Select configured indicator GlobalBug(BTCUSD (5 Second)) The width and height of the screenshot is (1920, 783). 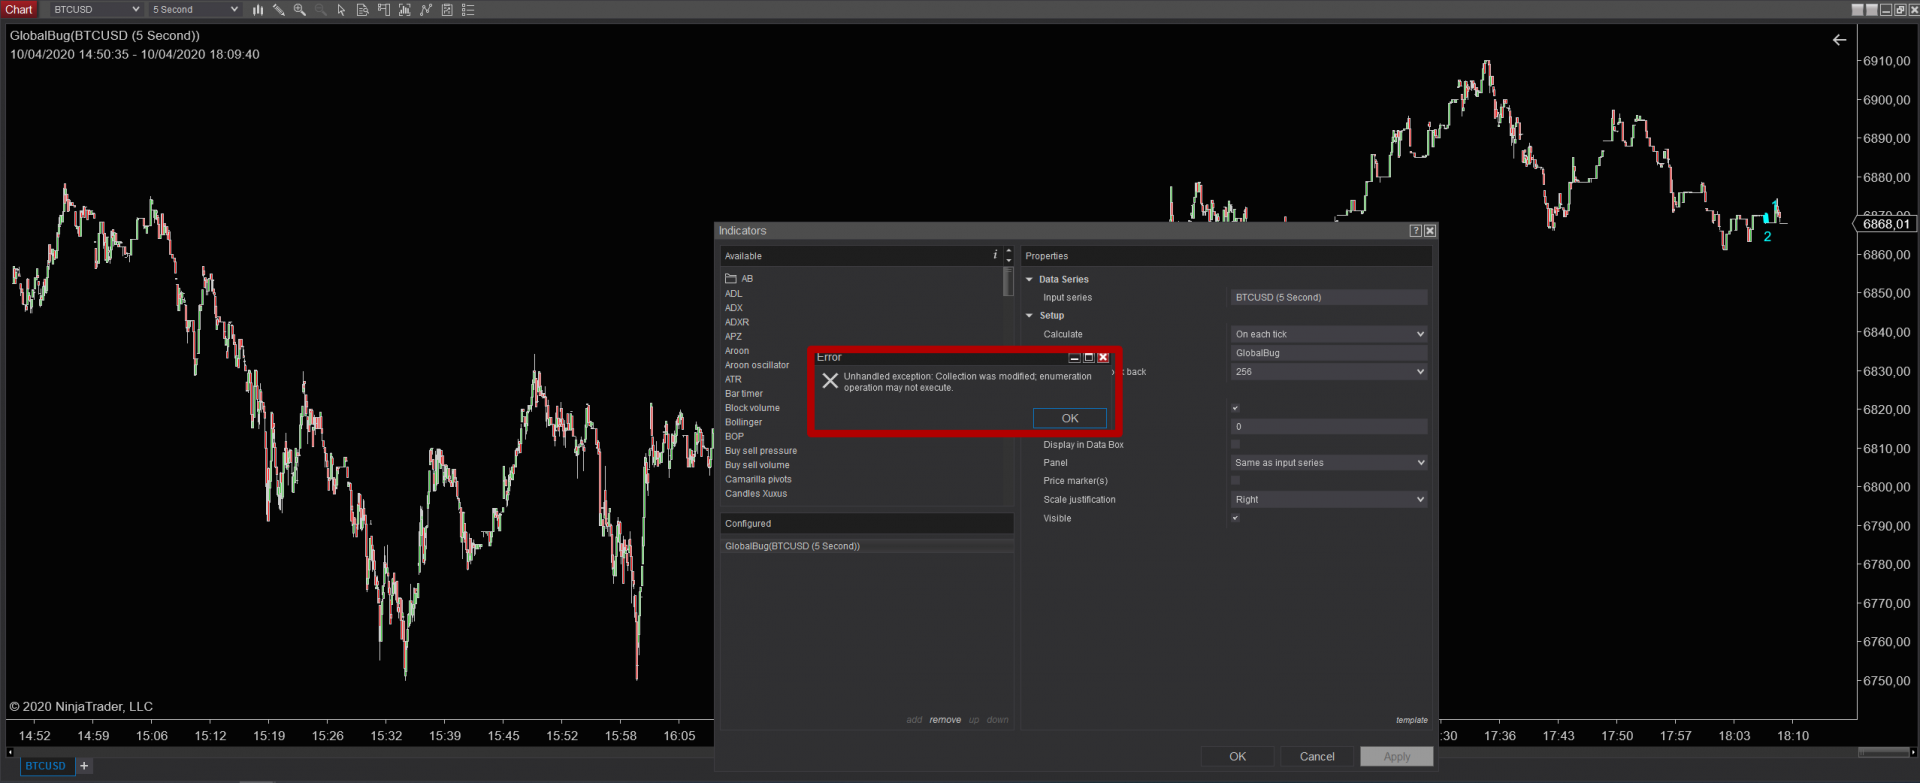(x=866, y=546)
